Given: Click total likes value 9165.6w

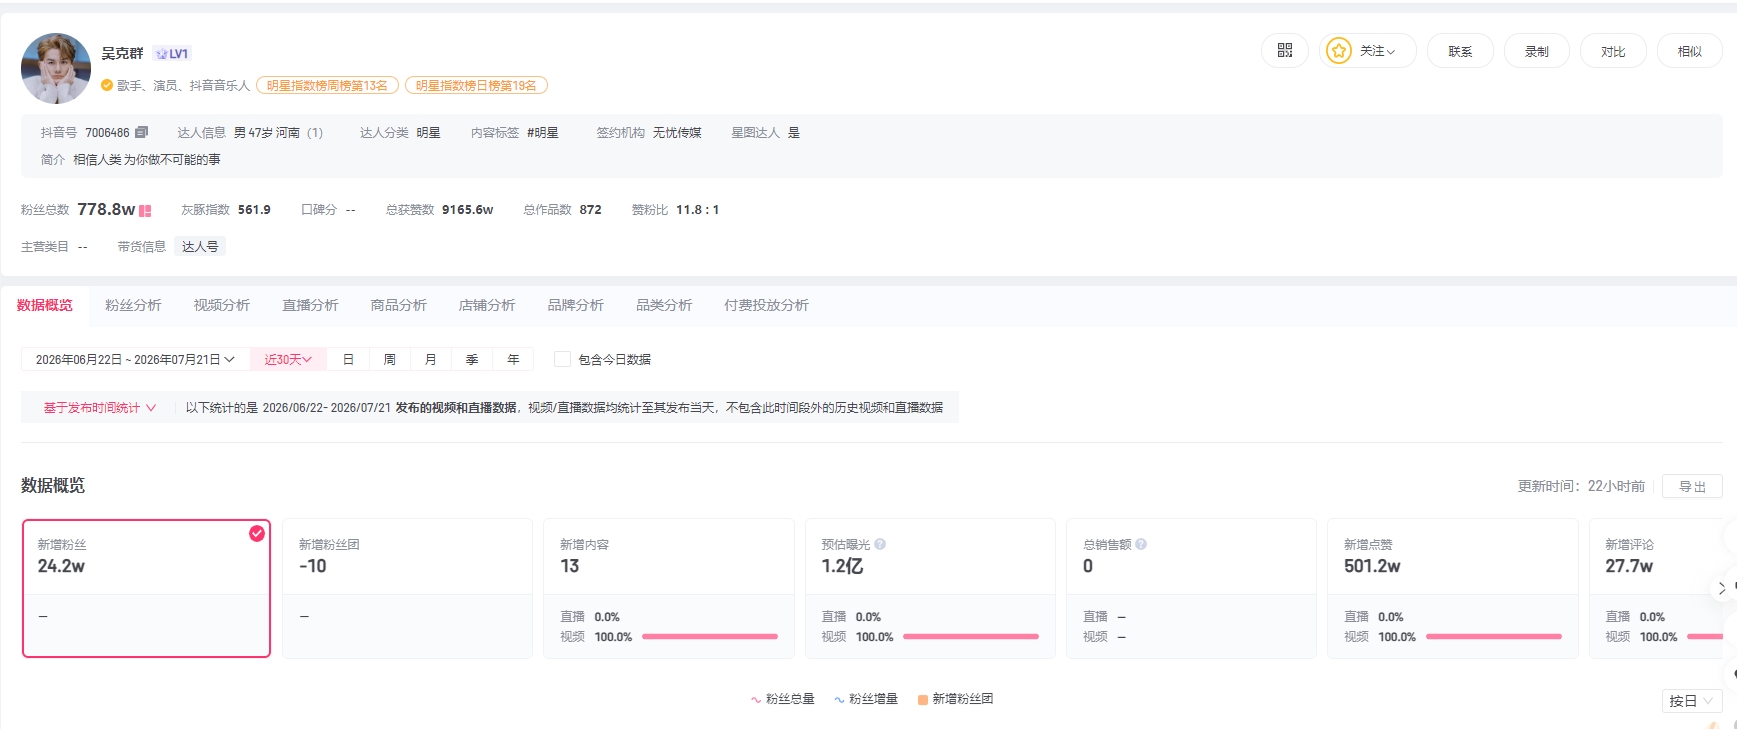Looking at the screenshot, I should [x=468, y=210].
